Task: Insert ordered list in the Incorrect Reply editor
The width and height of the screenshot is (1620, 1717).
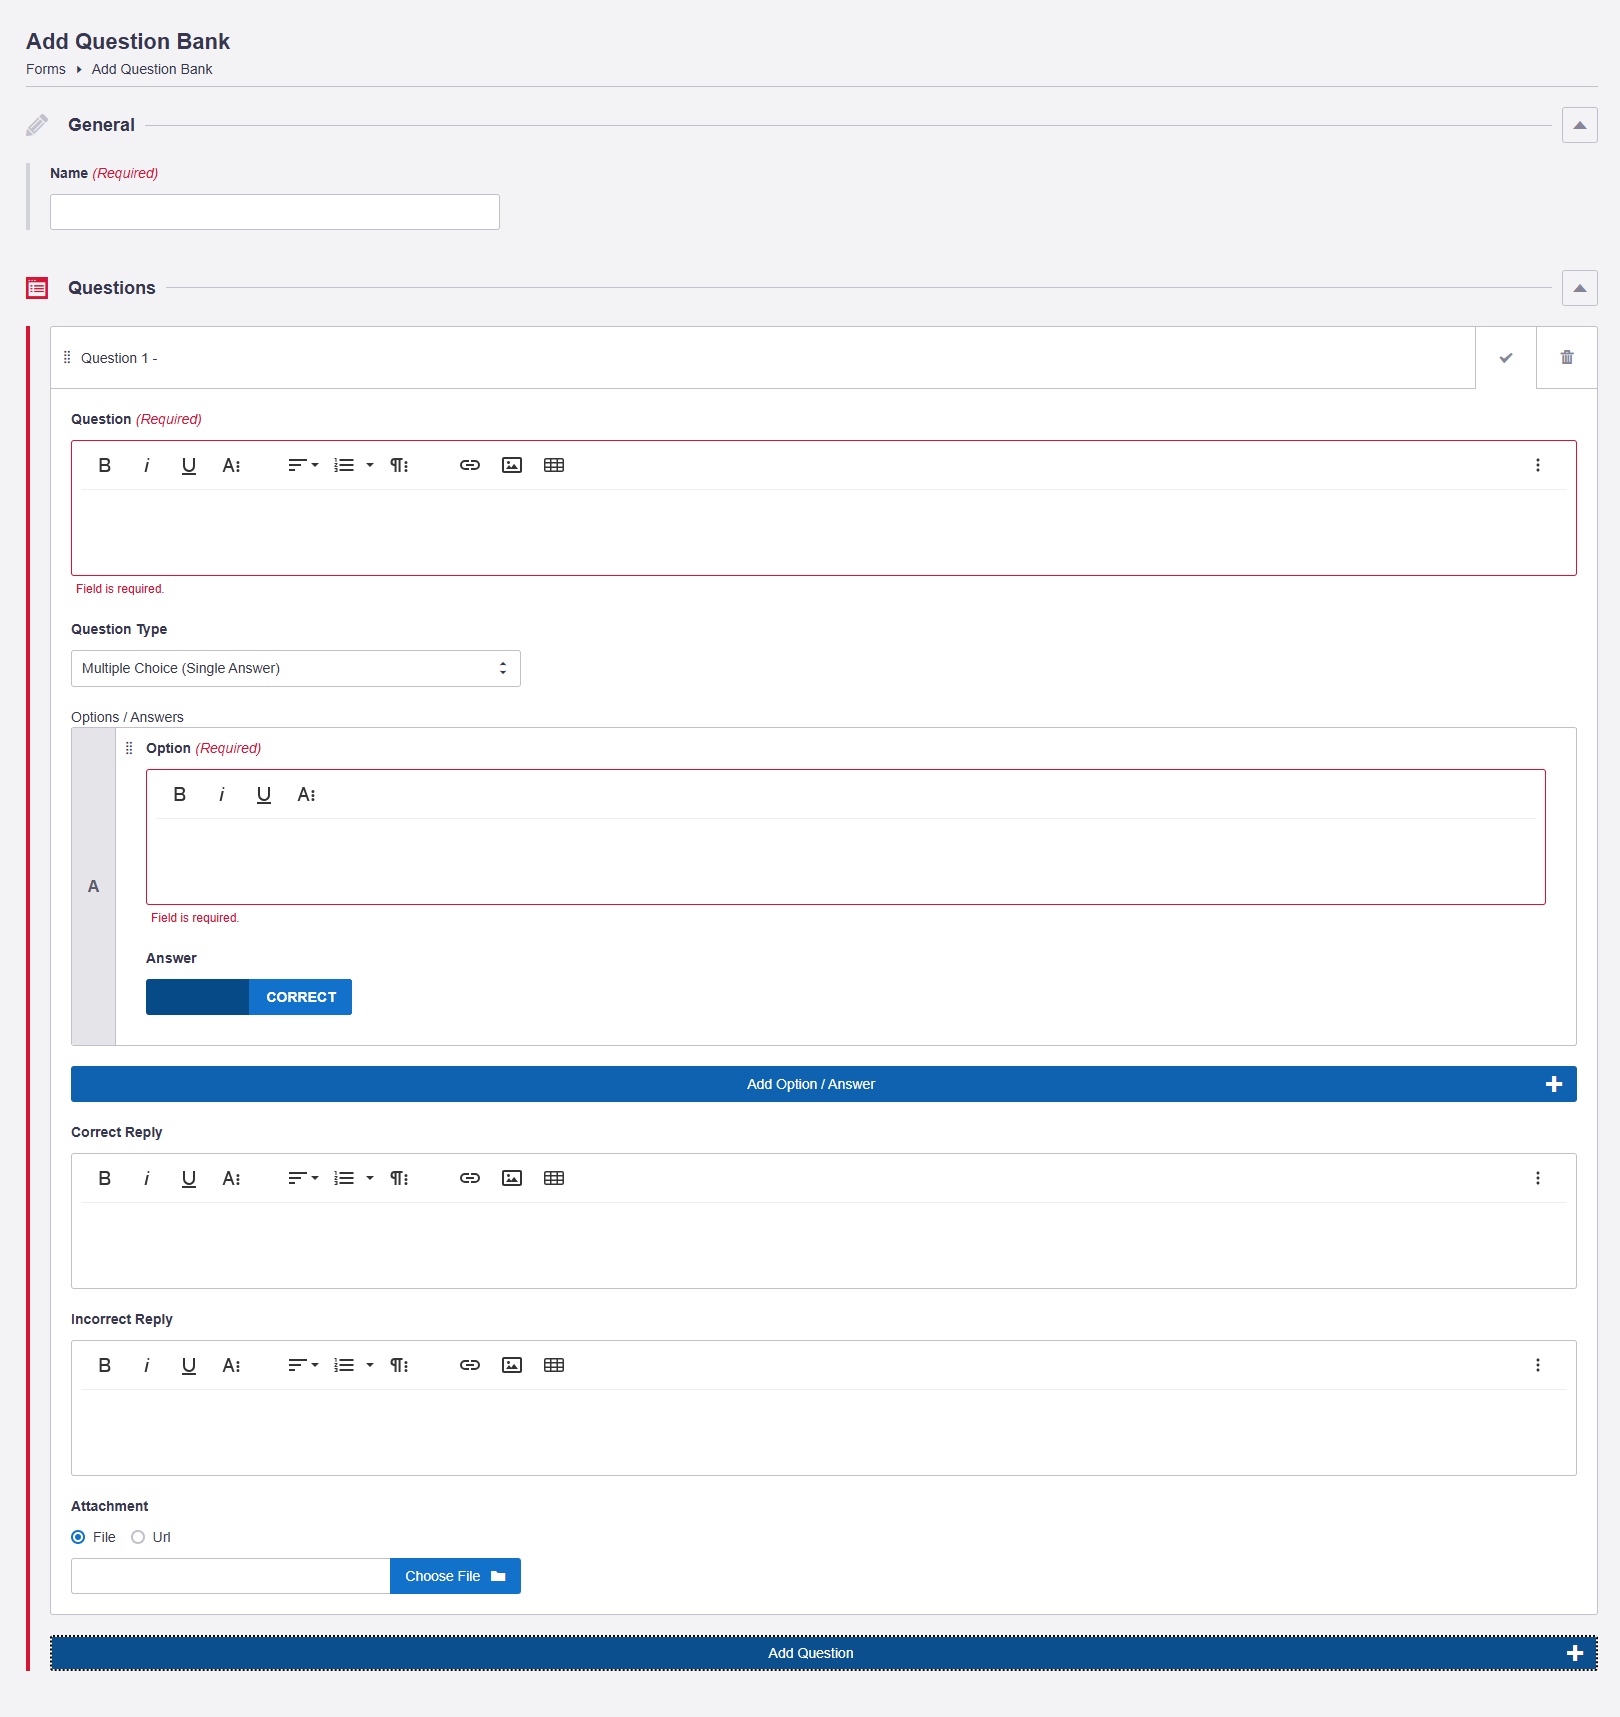Action: click(x=344, y=1365)
